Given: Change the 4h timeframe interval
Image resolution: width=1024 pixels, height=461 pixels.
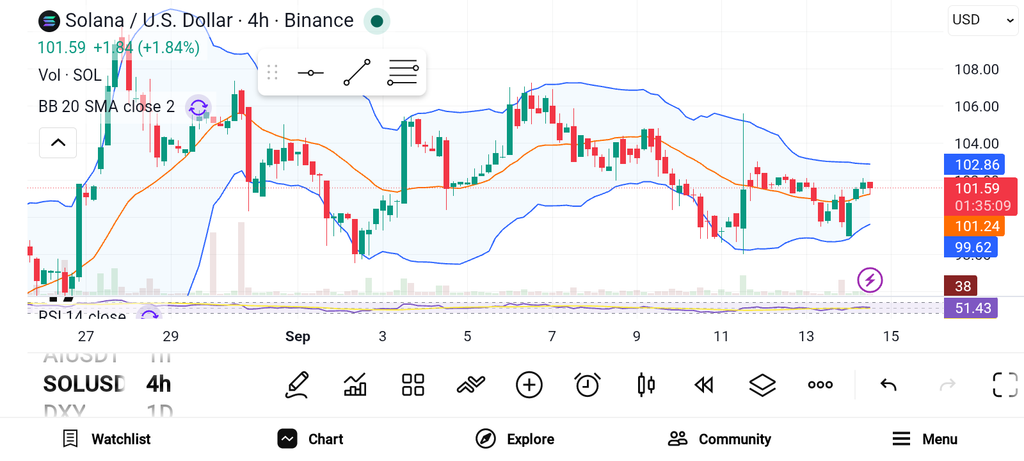Looking at the screenshot, I should (159, 384).
